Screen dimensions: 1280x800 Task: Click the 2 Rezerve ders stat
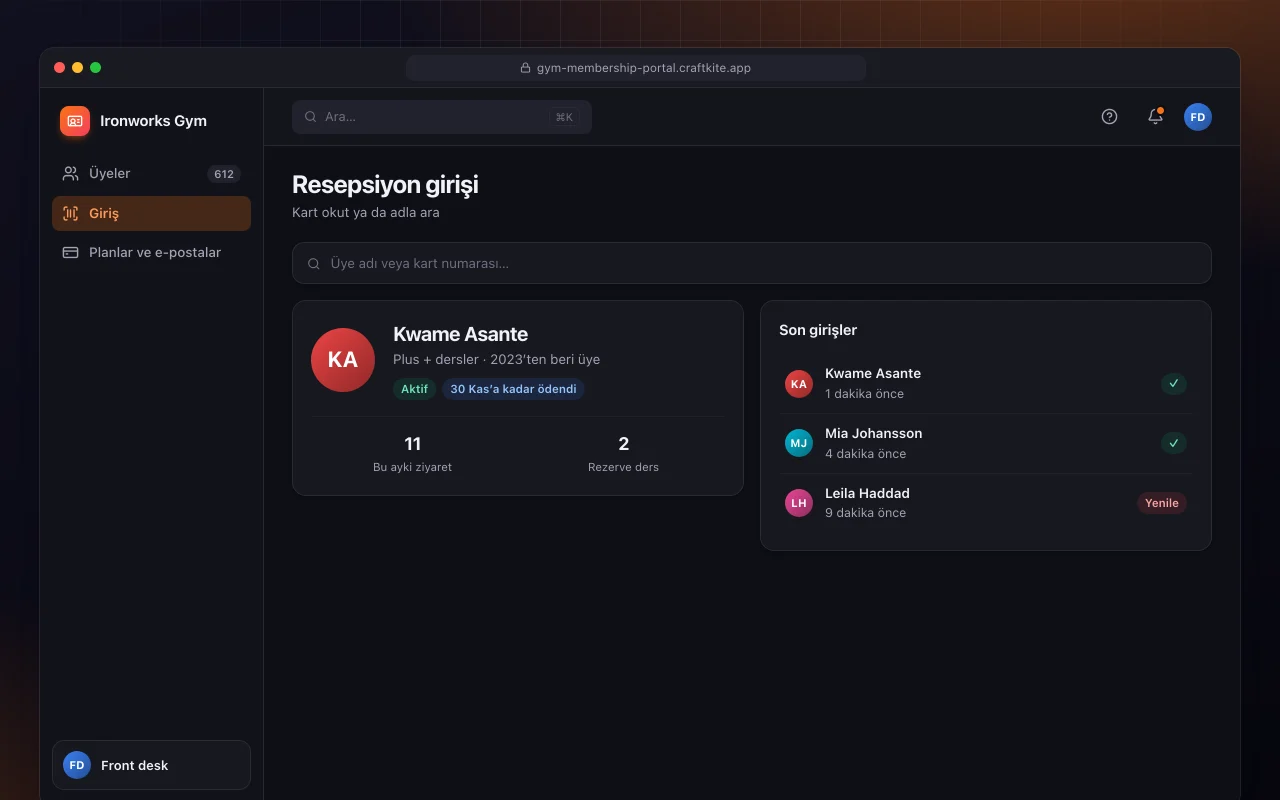coord(623,453)
